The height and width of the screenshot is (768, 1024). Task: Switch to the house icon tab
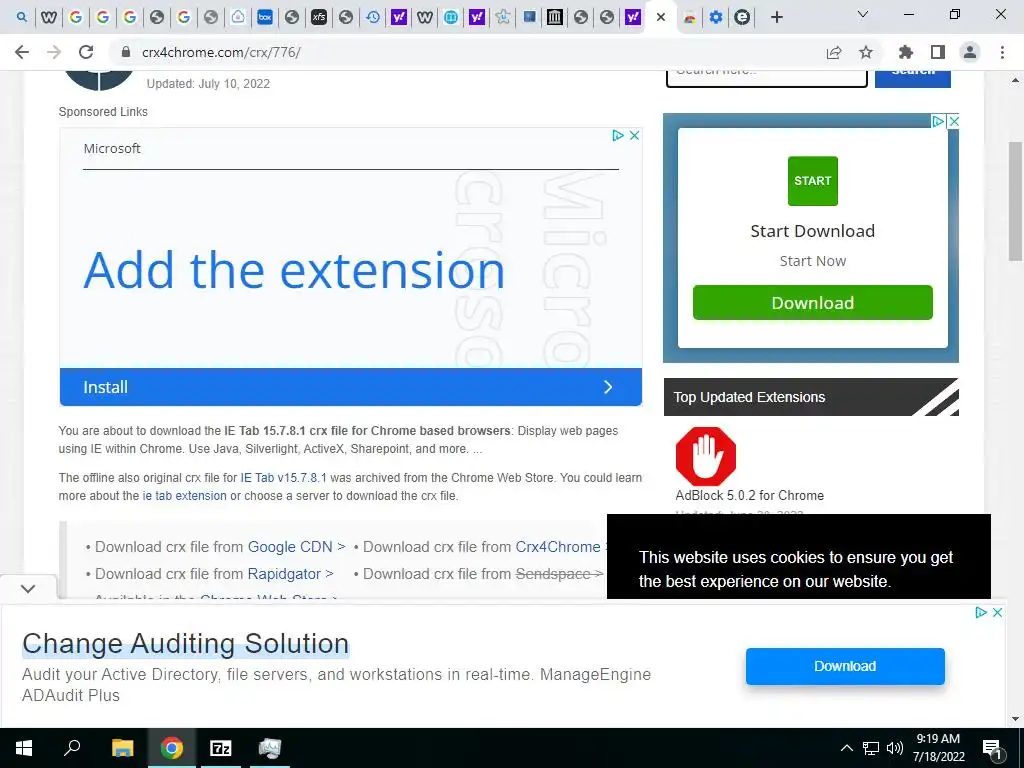click(x=238, y=17)
